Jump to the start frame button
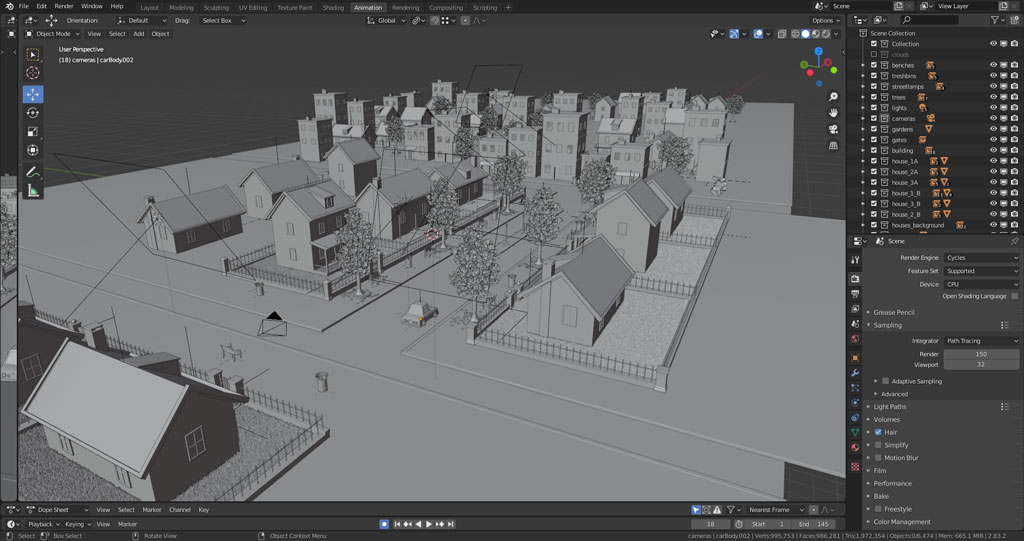 [396, 524]
